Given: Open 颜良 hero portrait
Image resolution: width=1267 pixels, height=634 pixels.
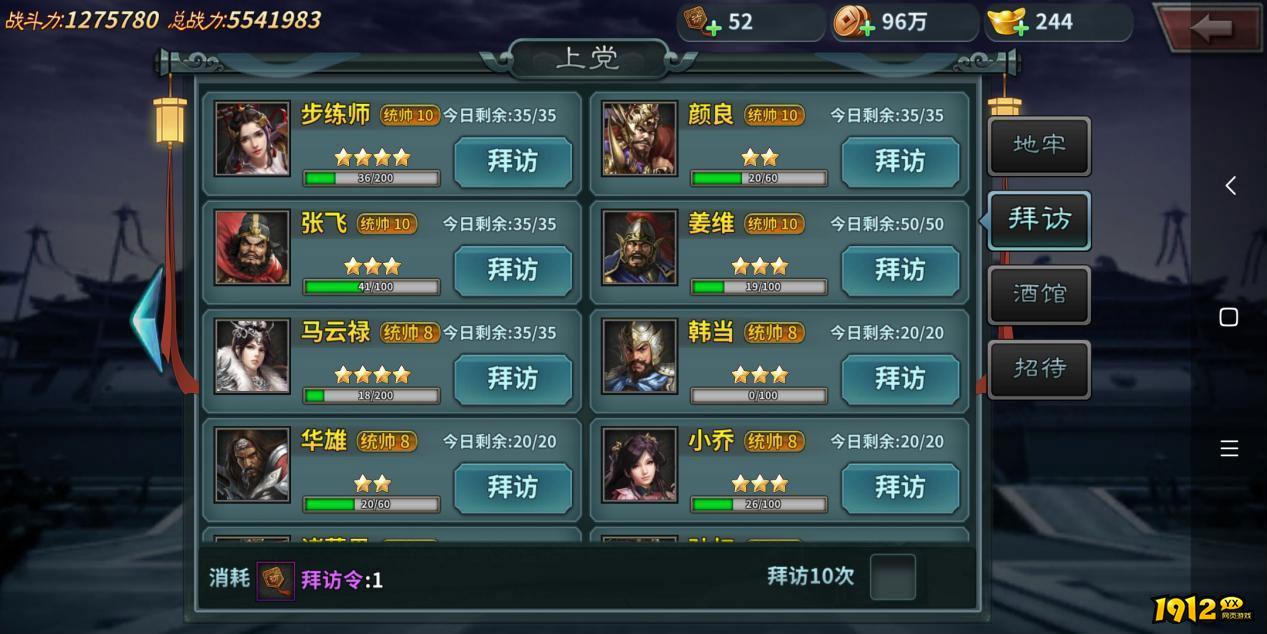Looking at the screenshot, I should (639, 138).
